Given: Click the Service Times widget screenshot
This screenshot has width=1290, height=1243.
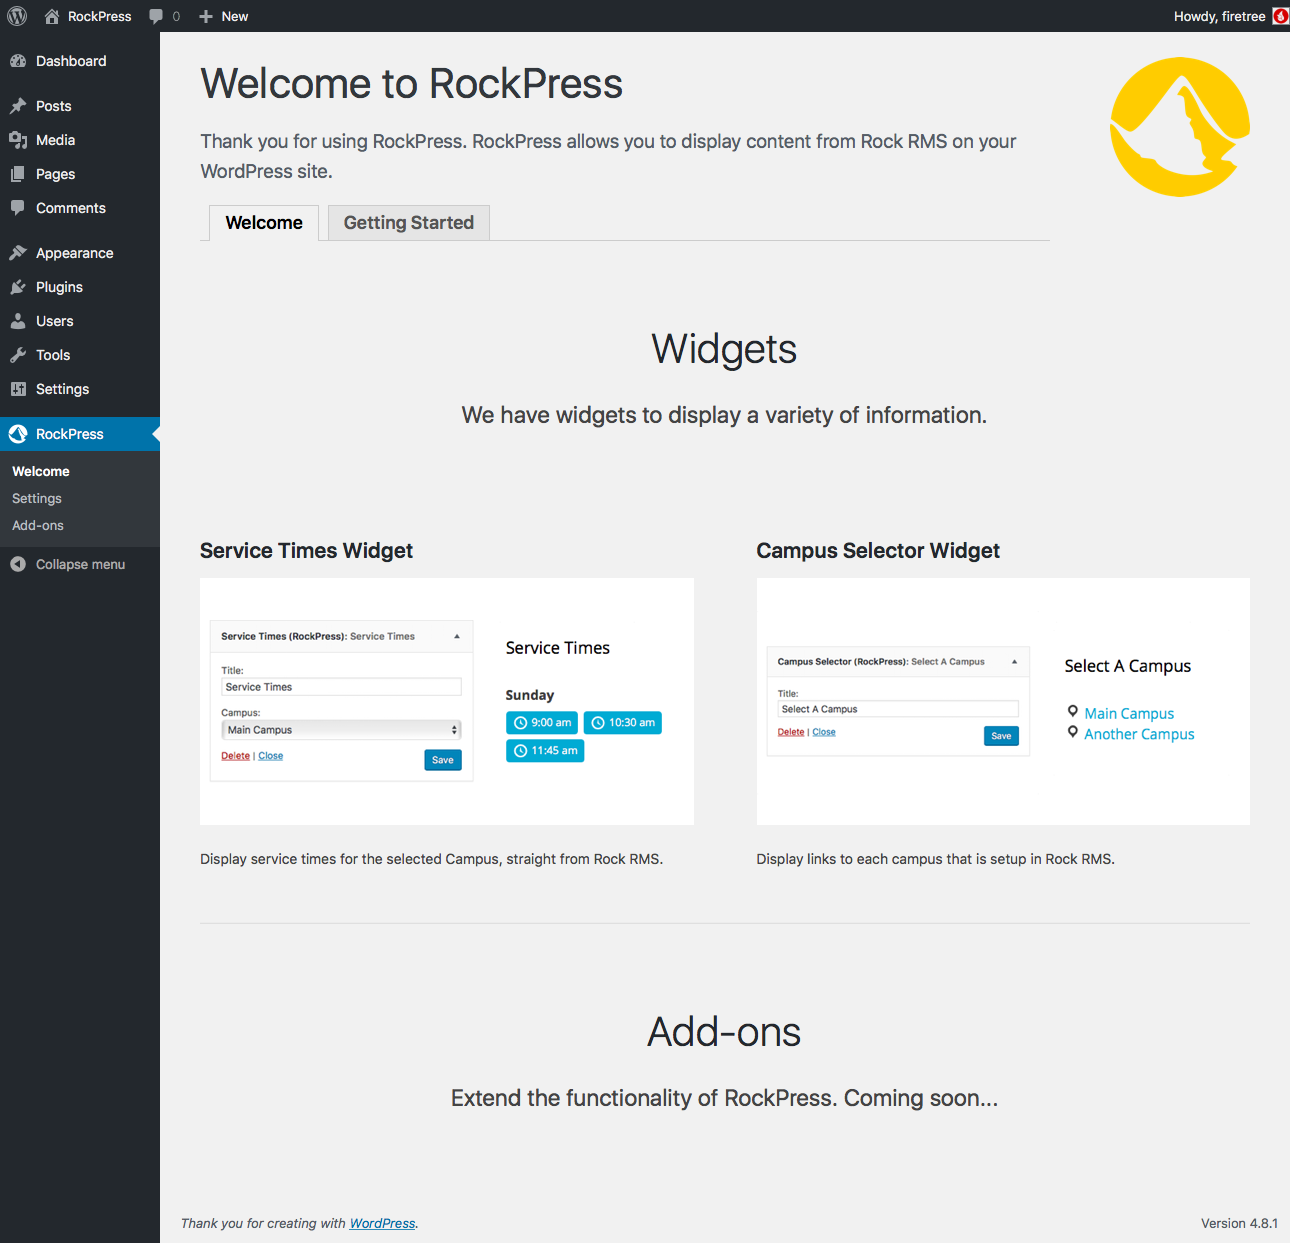Looking at the screenshot, I should (446, 701).
